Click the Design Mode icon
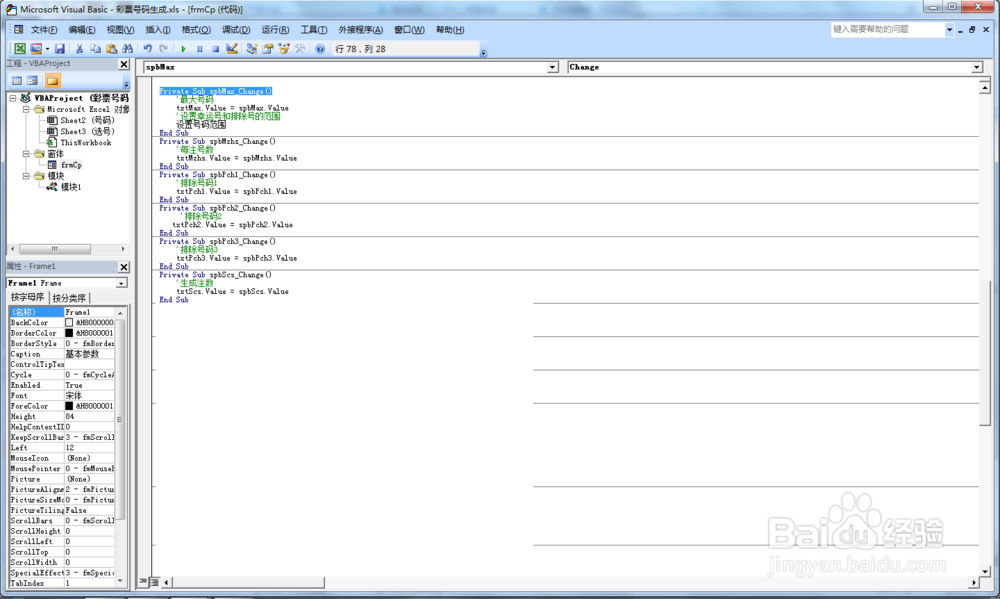 [232, 48]
